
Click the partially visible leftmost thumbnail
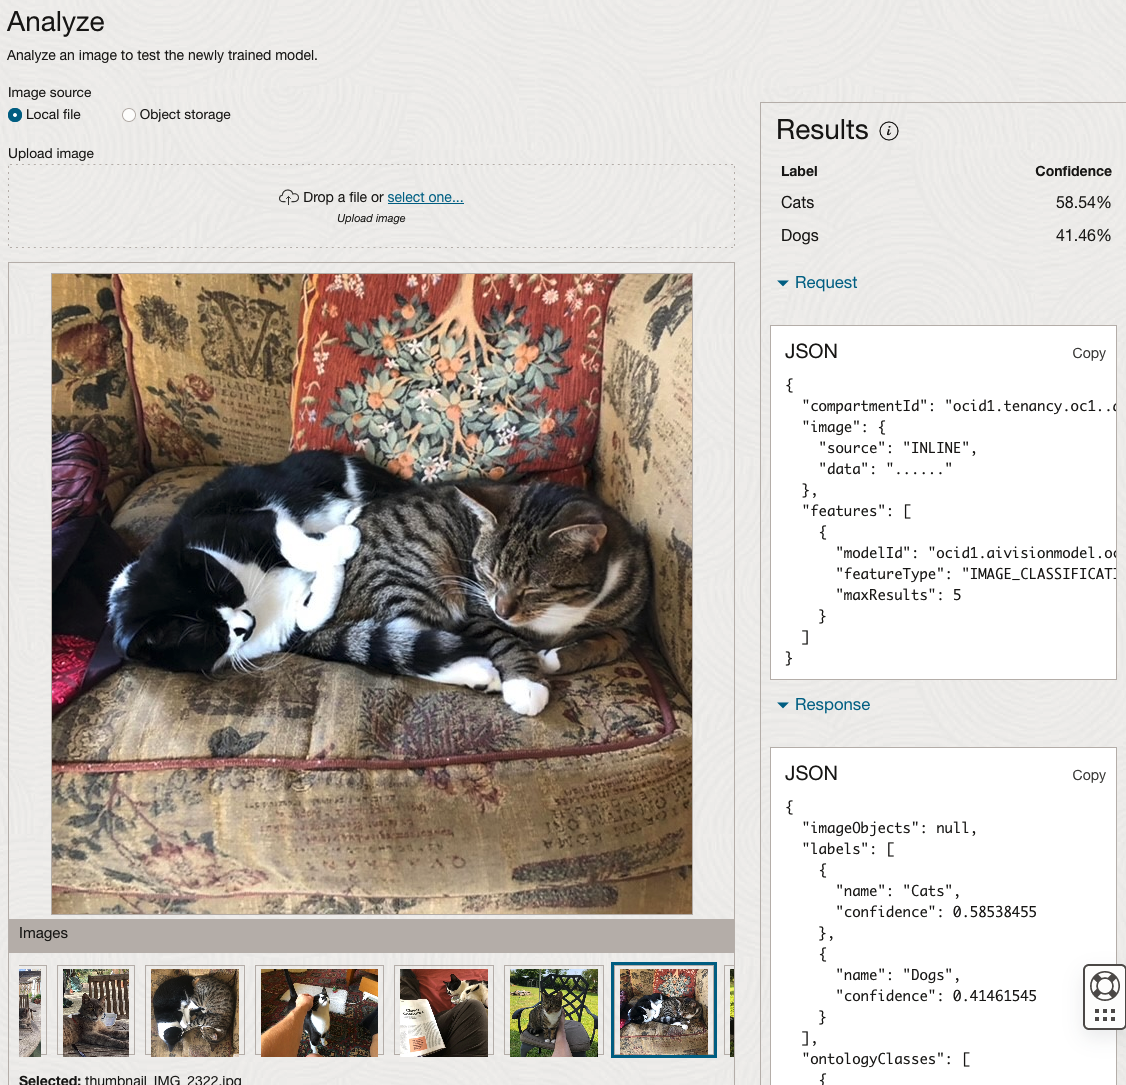click(x=31, y=1011)
